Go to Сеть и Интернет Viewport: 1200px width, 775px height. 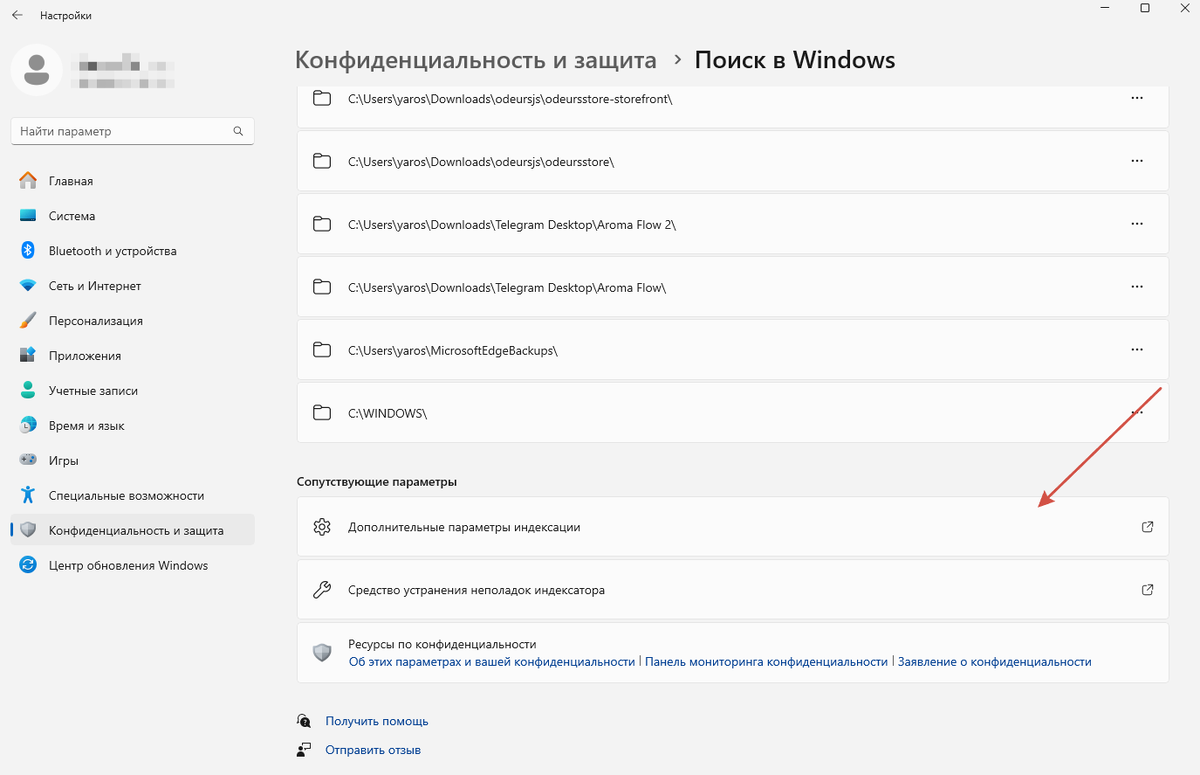coord(132,286)
